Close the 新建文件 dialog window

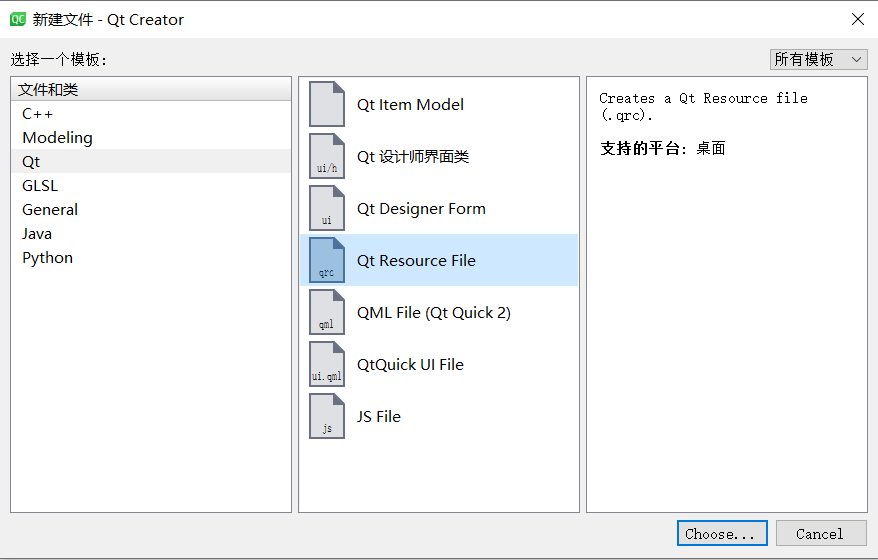click(857, 19)
